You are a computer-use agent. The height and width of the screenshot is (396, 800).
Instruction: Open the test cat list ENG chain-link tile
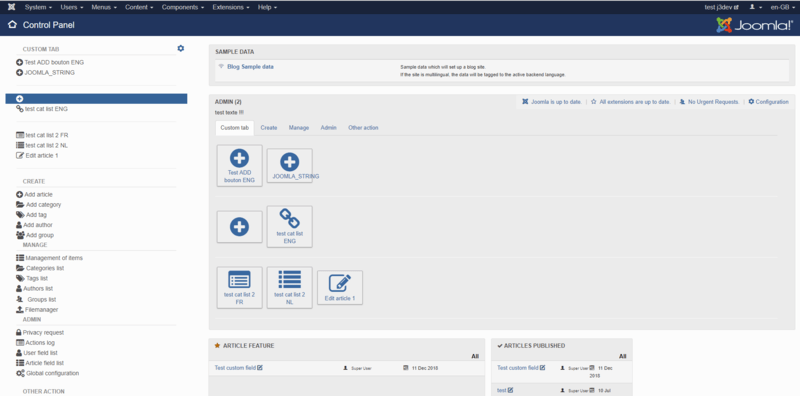coord(289,227)
